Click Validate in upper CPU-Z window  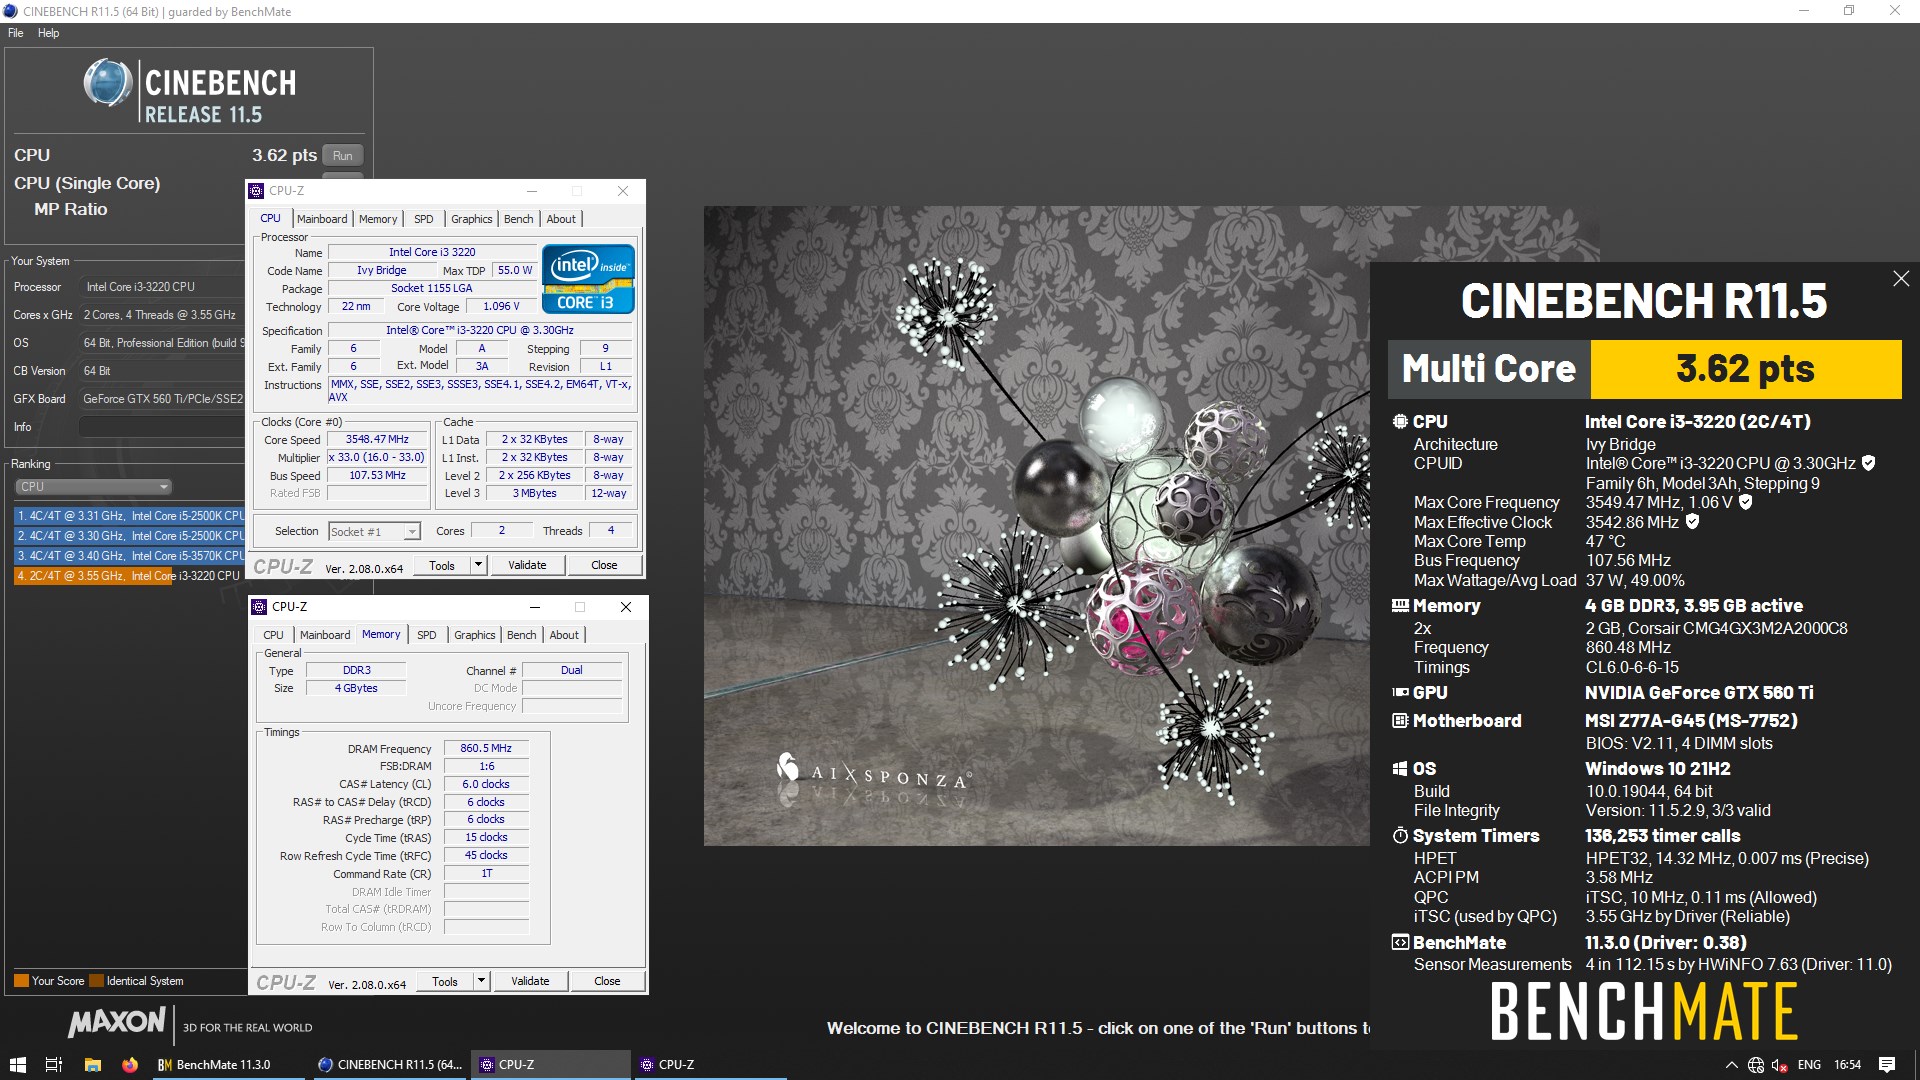527,565
